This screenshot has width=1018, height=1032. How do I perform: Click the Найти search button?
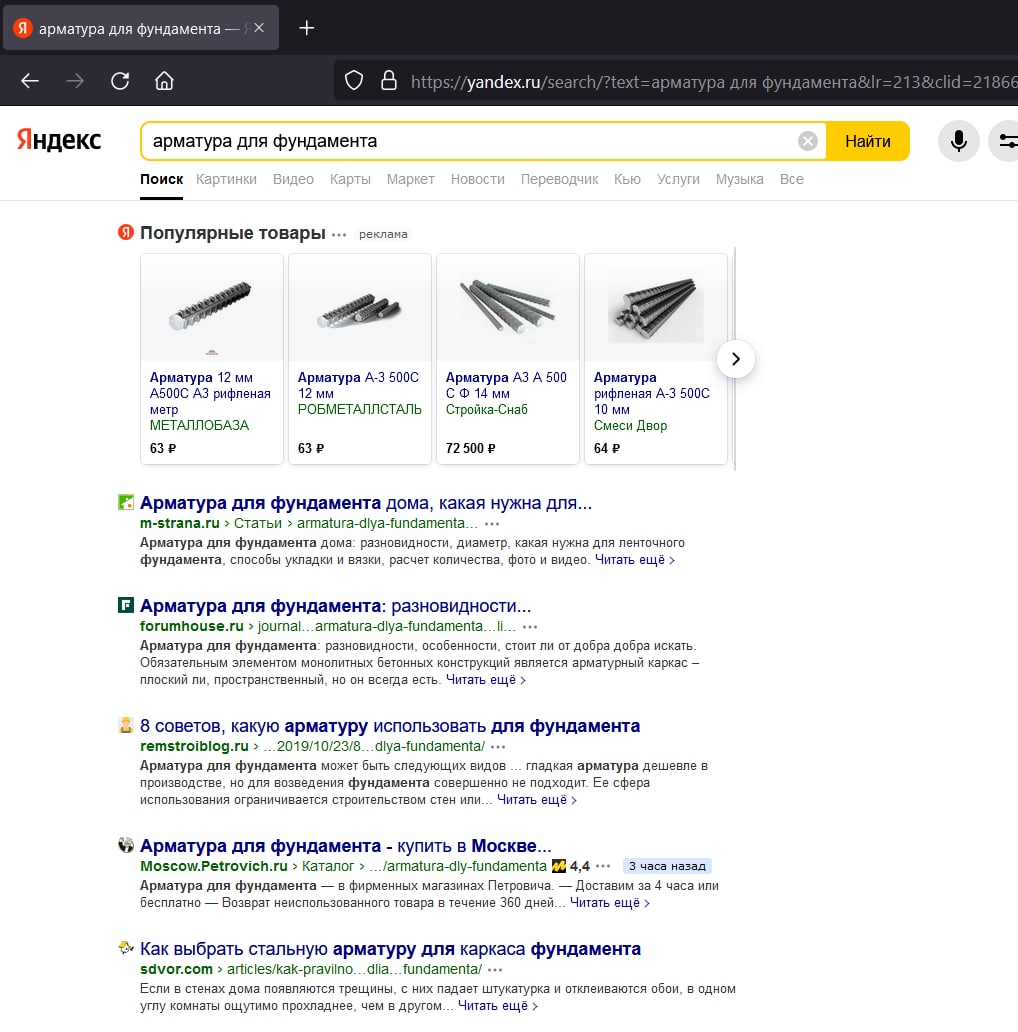[868, 141]
